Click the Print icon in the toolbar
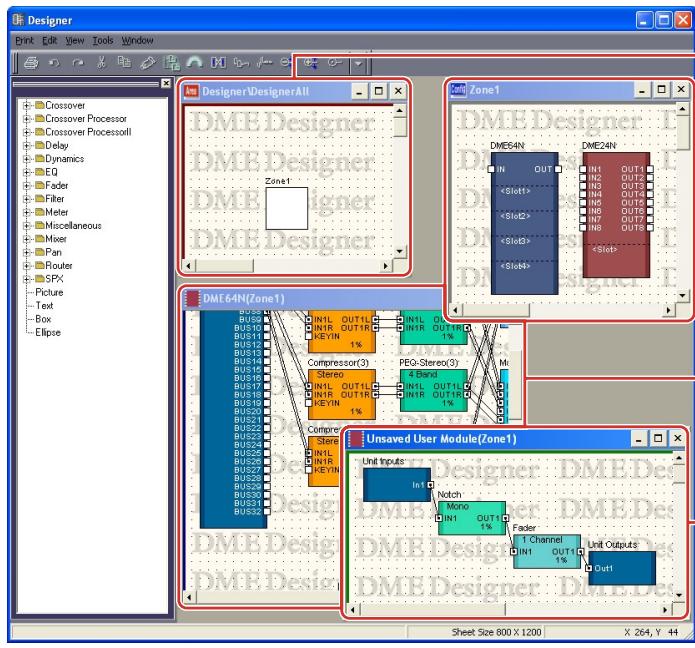This screenshot has width=695, height=648. (x=31, y=62)
